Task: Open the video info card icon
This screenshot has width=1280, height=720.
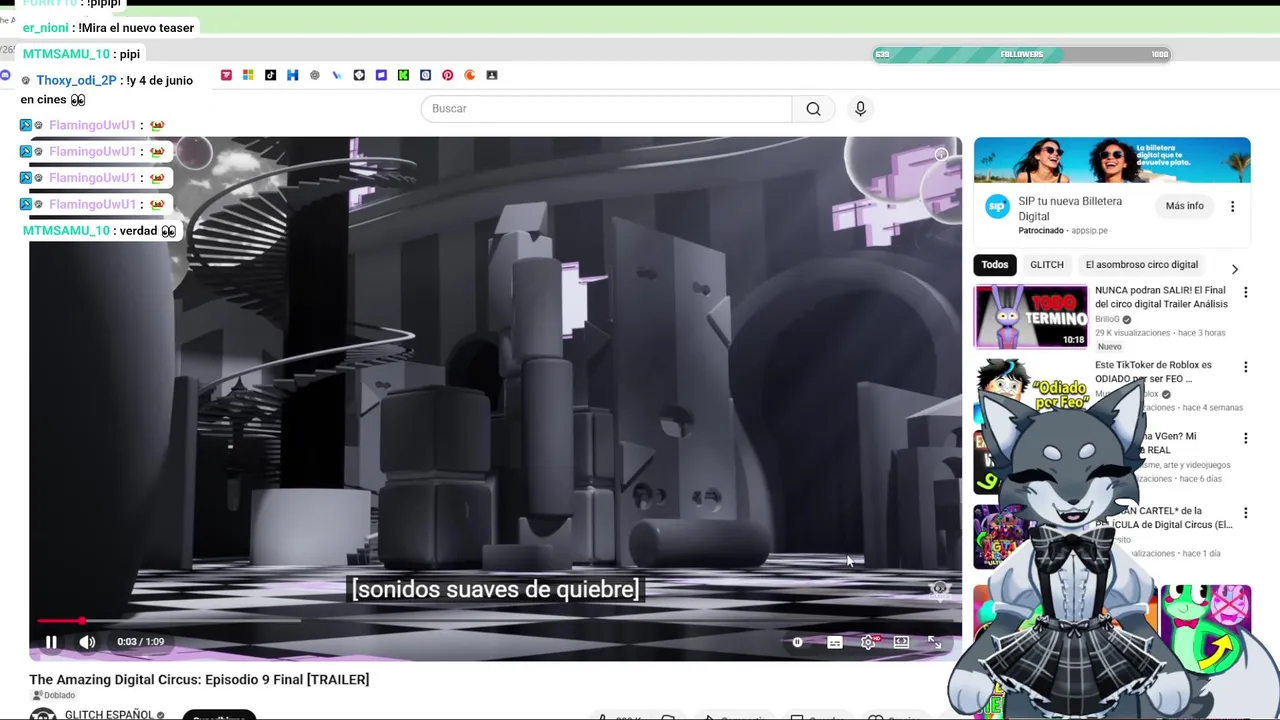Action: click(x=941, y=155)
